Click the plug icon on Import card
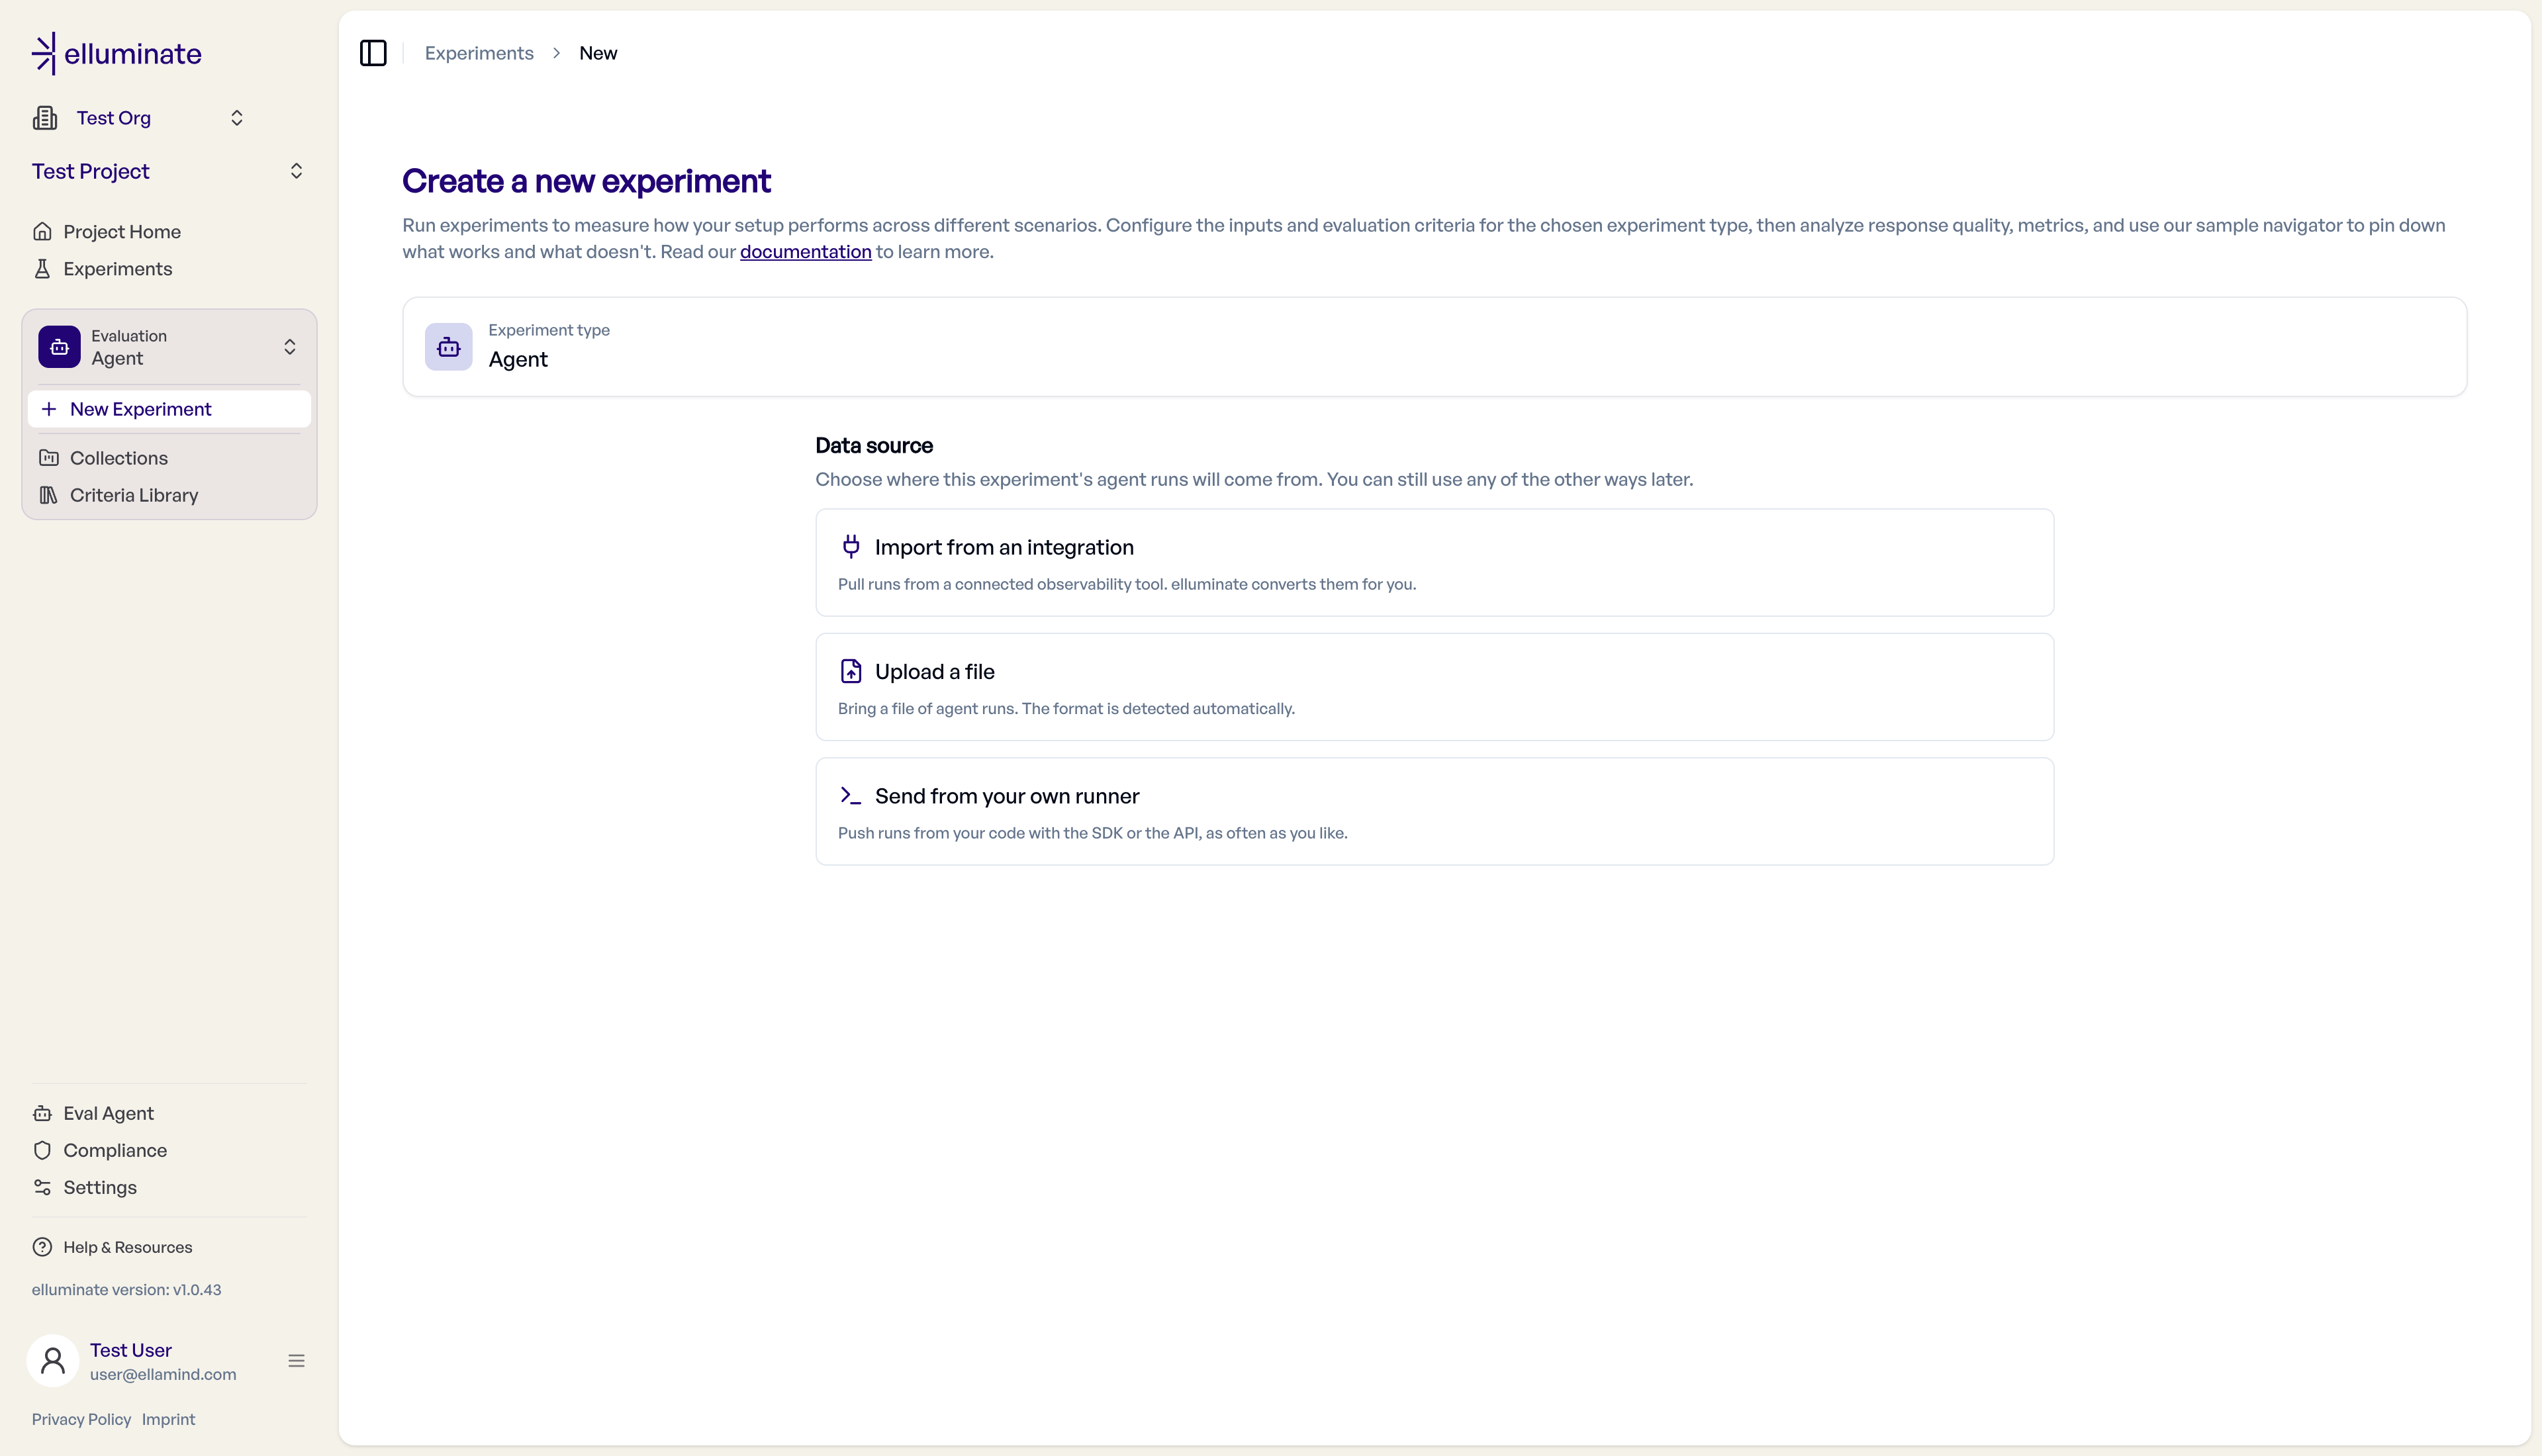Viewport: 2542px width, 1456px height. tap(851, 546)
